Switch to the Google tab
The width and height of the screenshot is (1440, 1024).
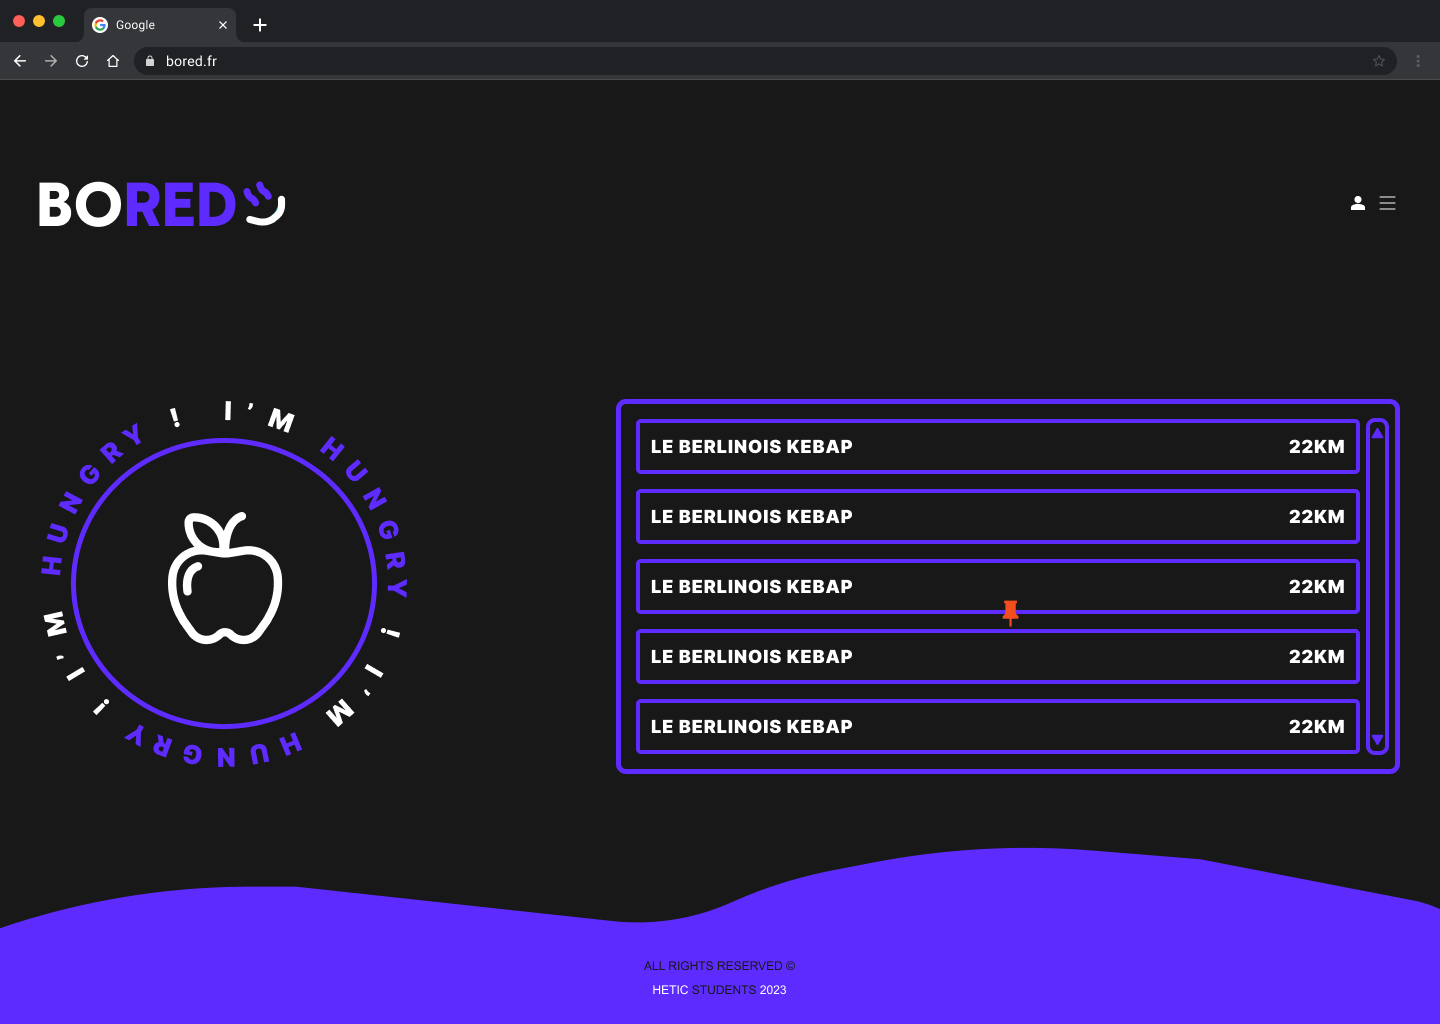[x=148, y=25]
